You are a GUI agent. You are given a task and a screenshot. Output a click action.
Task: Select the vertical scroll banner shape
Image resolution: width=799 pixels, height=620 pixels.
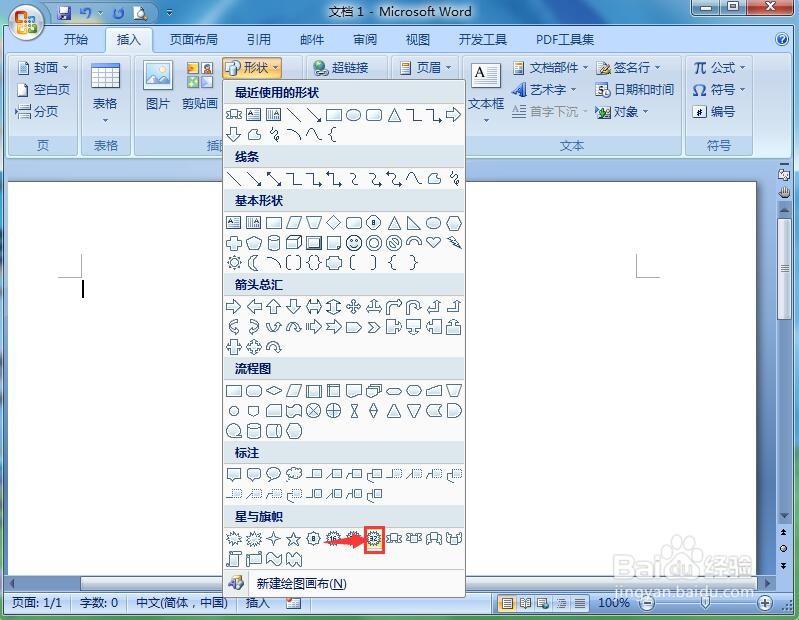click(x=234, y=559)
